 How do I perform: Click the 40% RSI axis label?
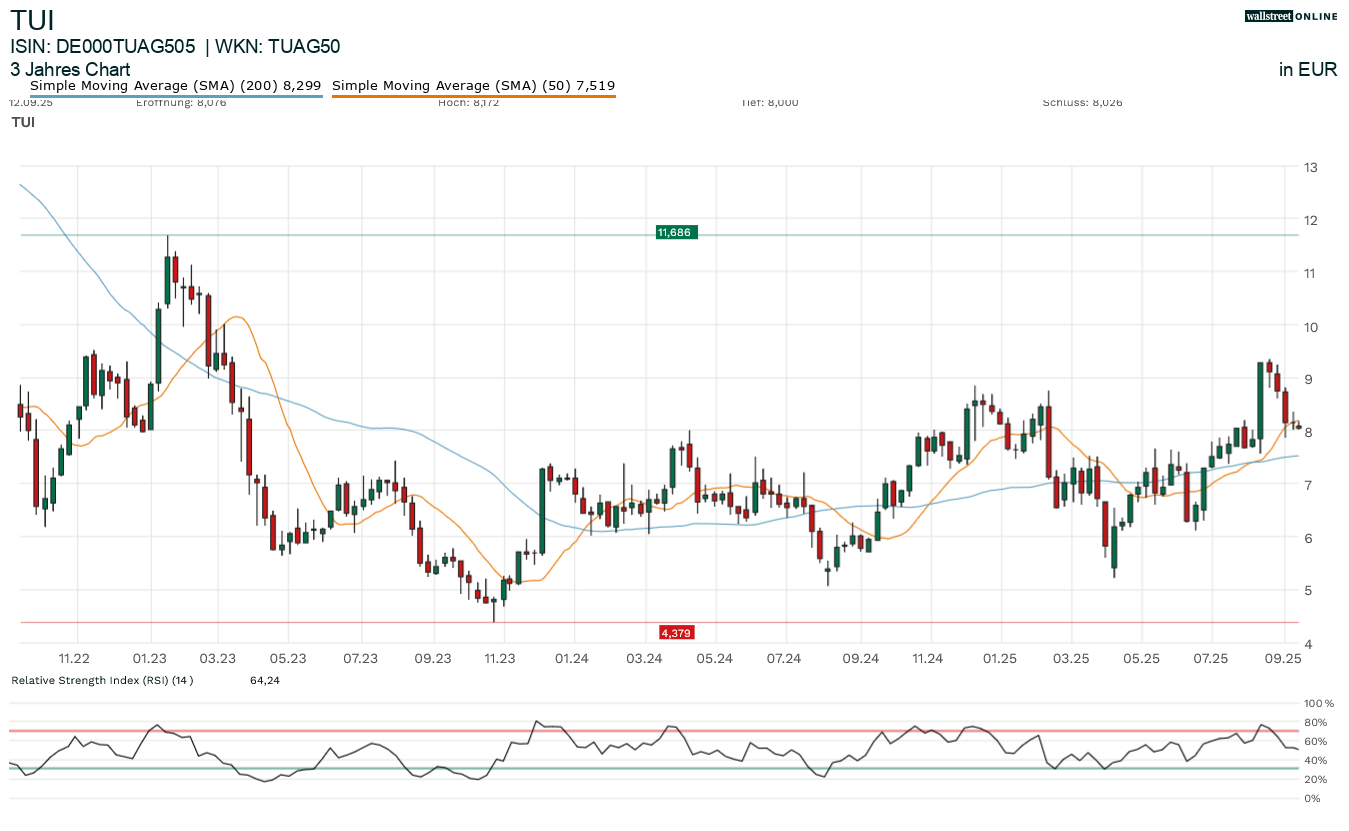tap(1316, 760)
